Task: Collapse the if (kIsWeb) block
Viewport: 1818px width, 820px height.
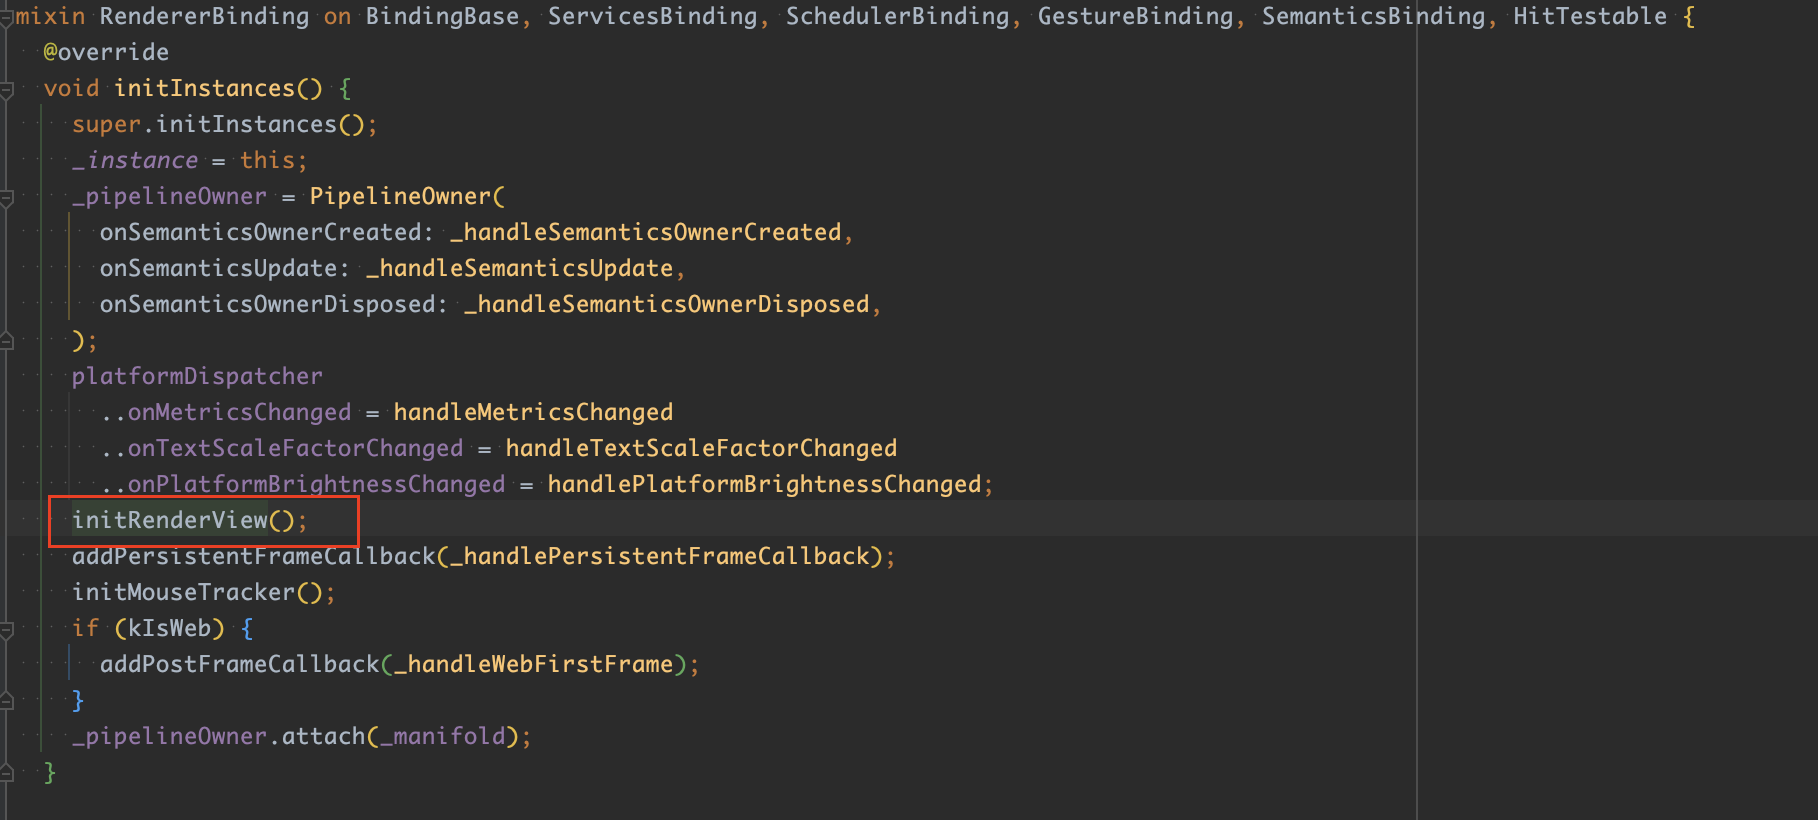Action: tap(6, 630)
